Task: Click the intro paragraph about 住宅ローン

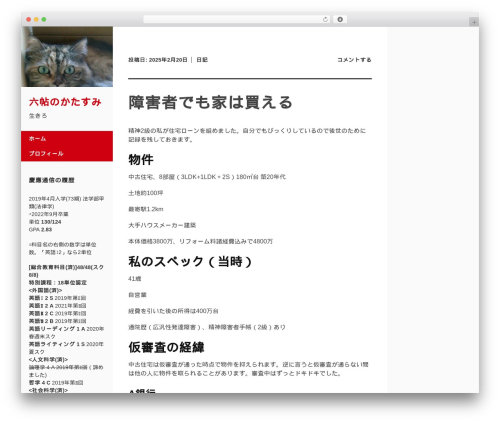Action: (x=247, y=135)
